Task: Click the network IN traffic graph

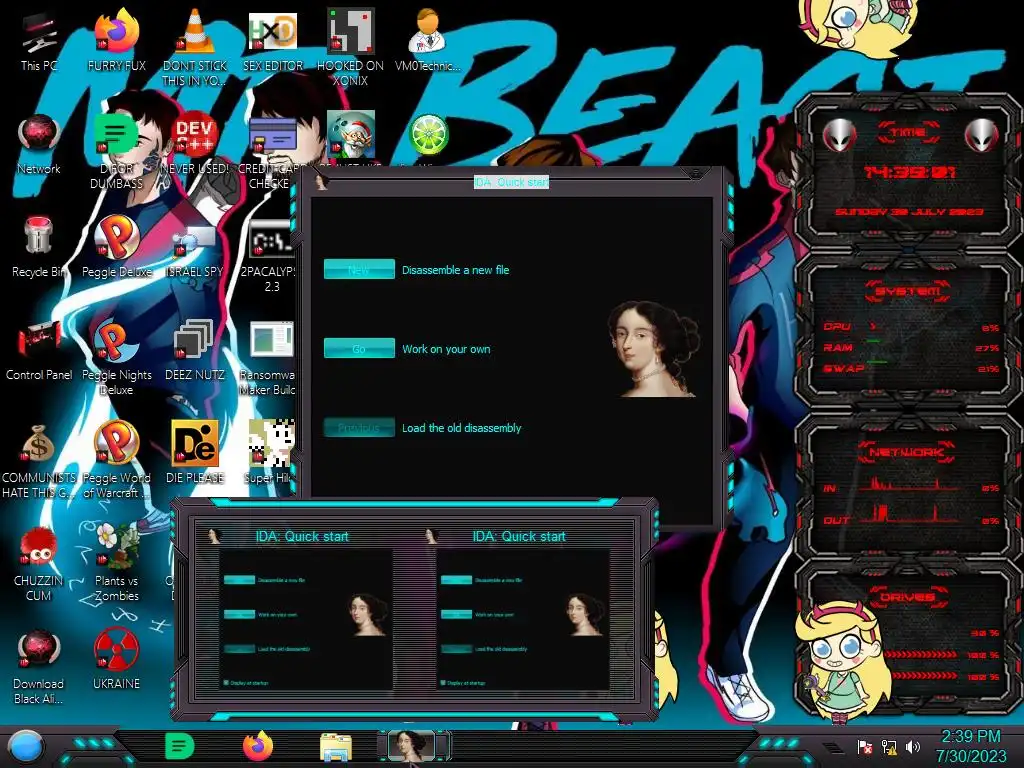Action: (x=908, y=485)
